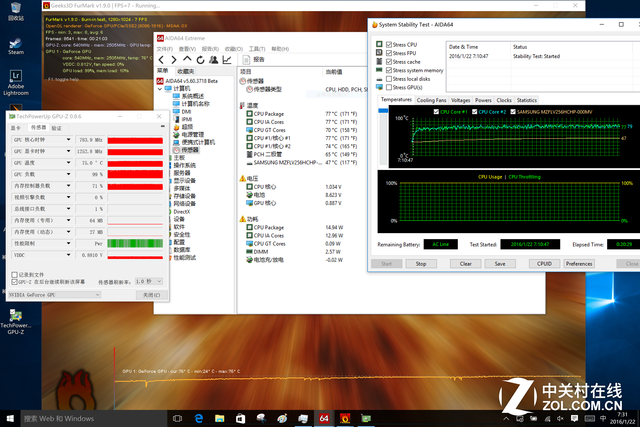Image resolution: width=640 pixels, height=427 pixels.
Task: Toggle SAMSUNG MZFLV256HCHP graph checkbox
Action: point(513,111)
